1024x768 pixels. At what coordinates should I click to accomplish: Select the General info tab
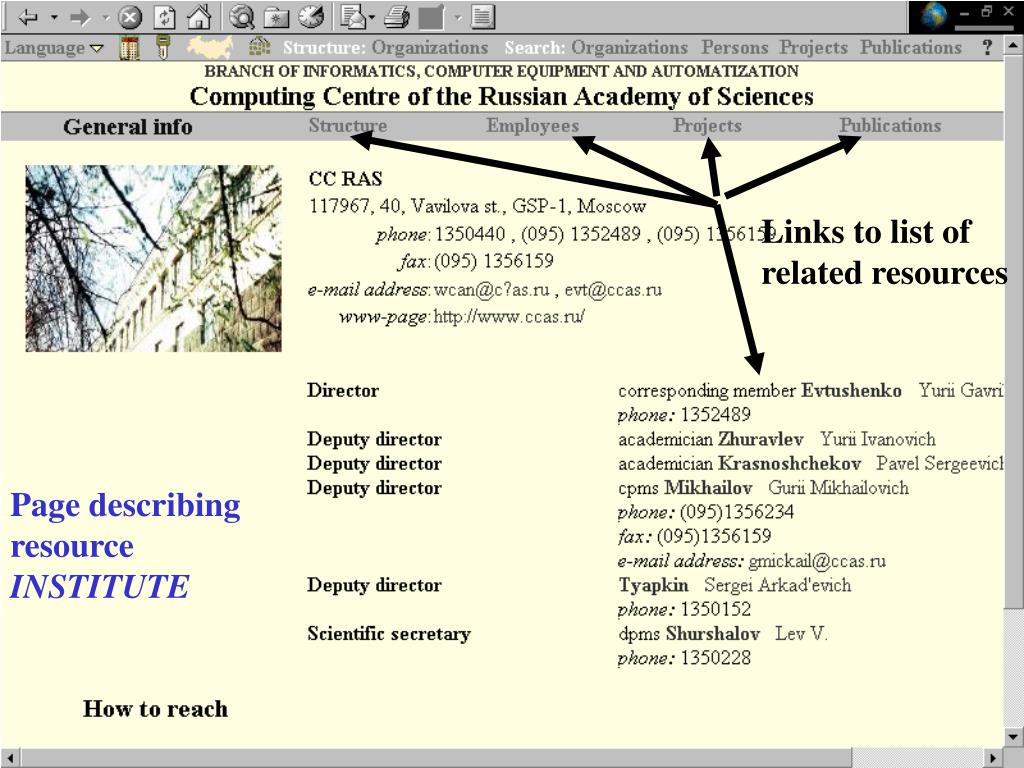[x=128, y=126]
